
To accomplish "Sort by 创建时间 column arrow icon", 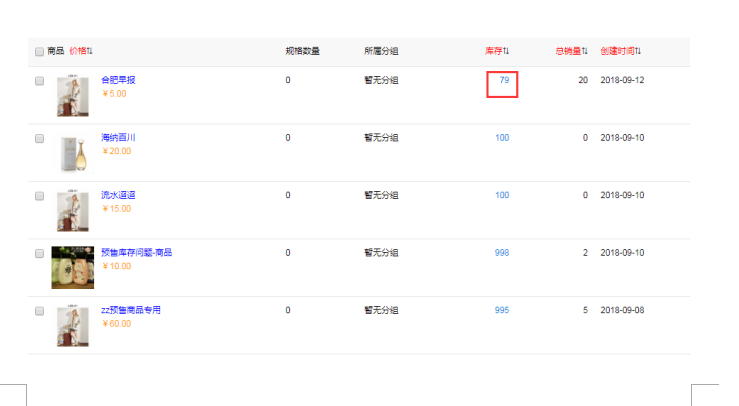I will (638, 51).
